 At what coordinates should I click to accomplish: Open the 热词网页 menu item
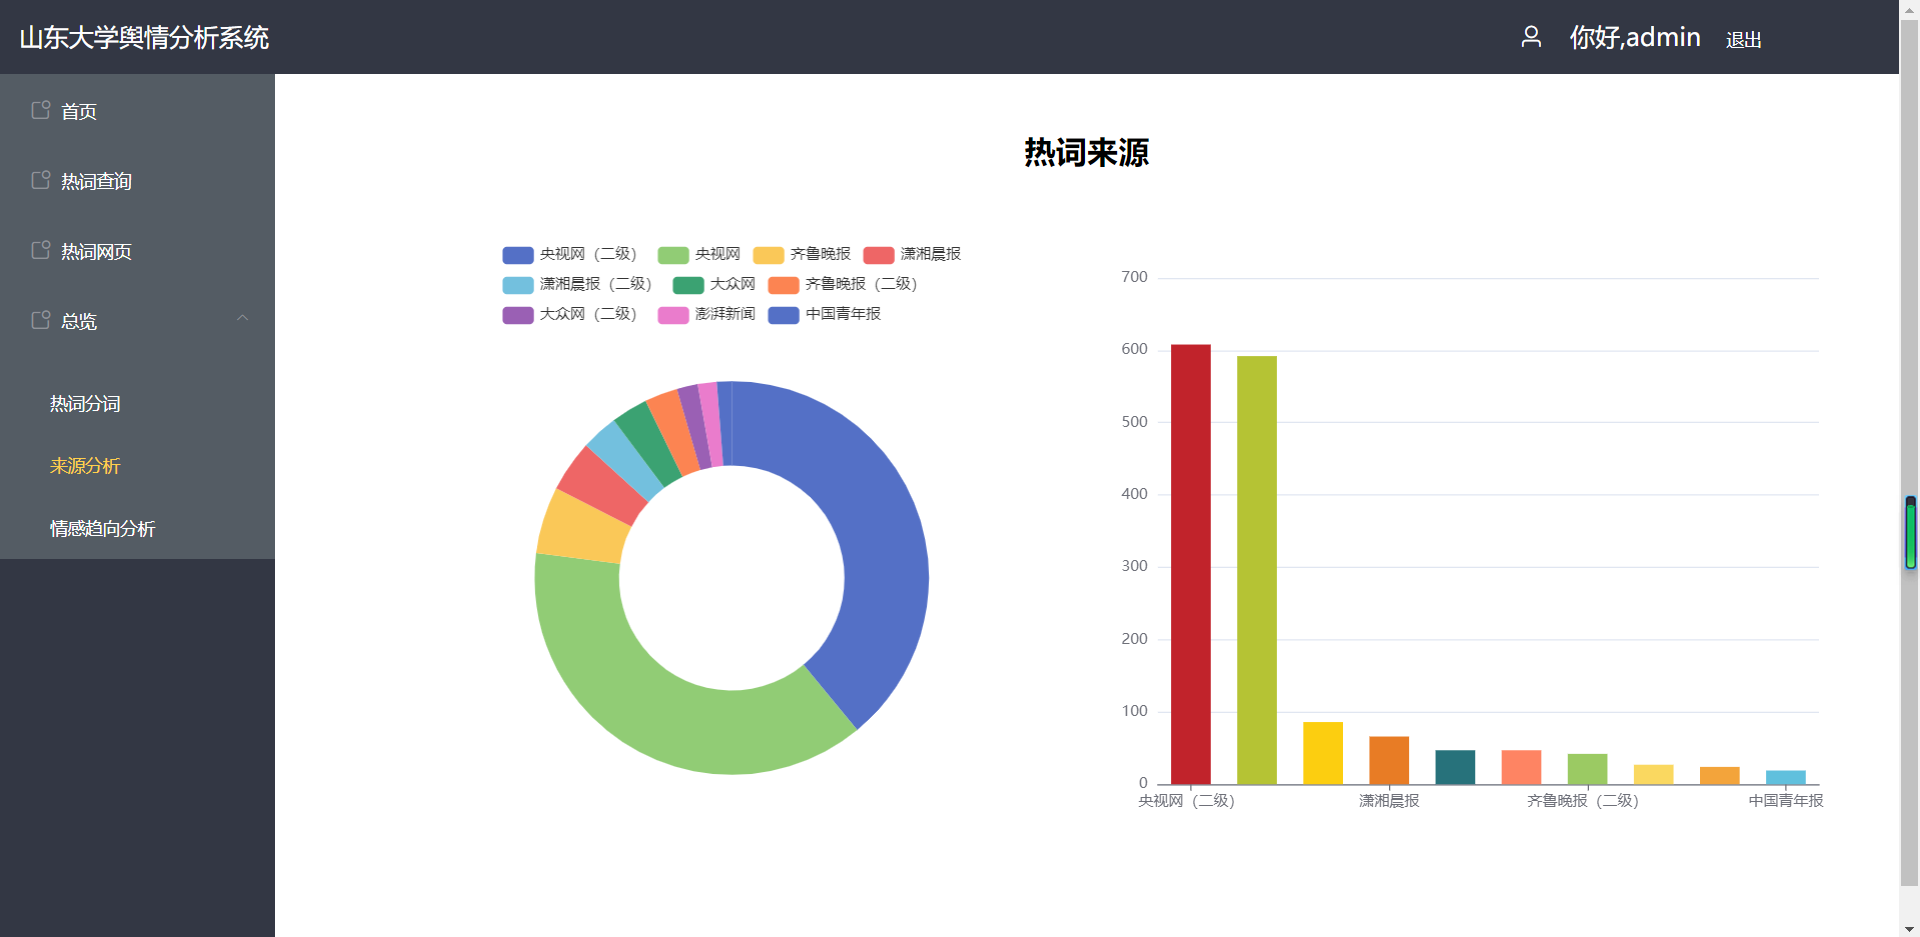coord(137,251)
